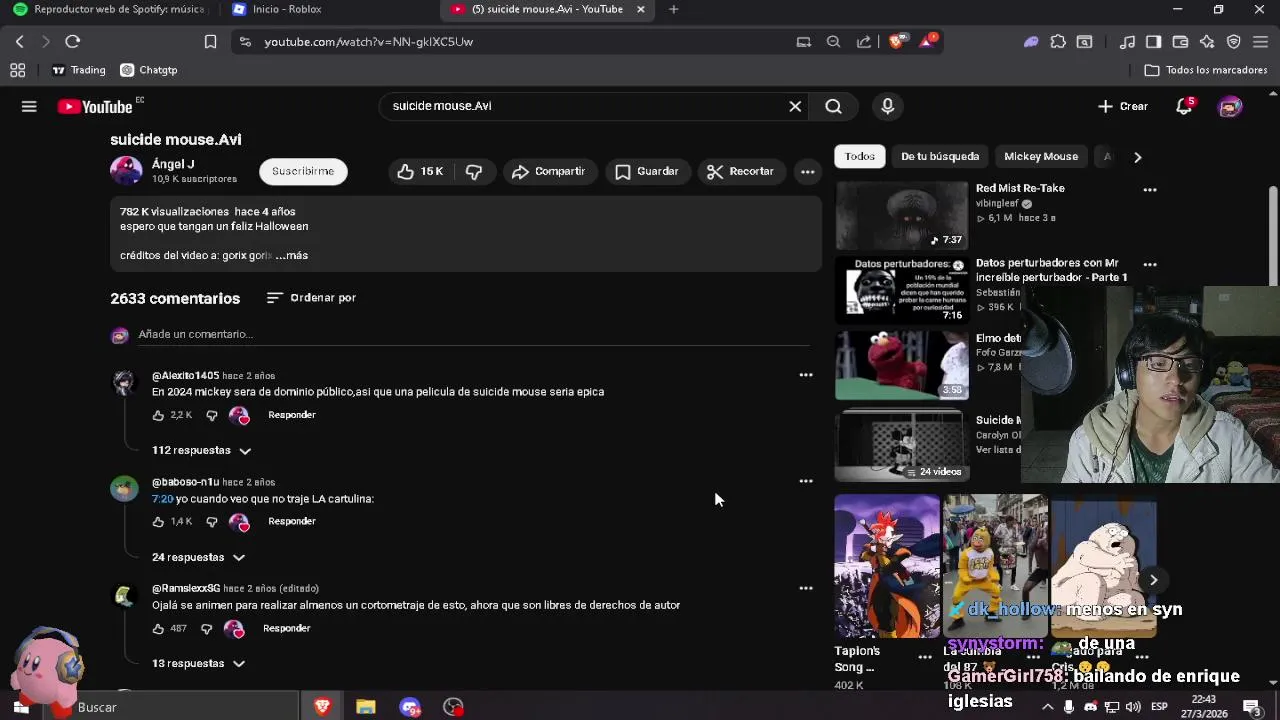The image size is (1280, 720).
Task: Start voice search with the microphone icon
Action: pos(887,106)
